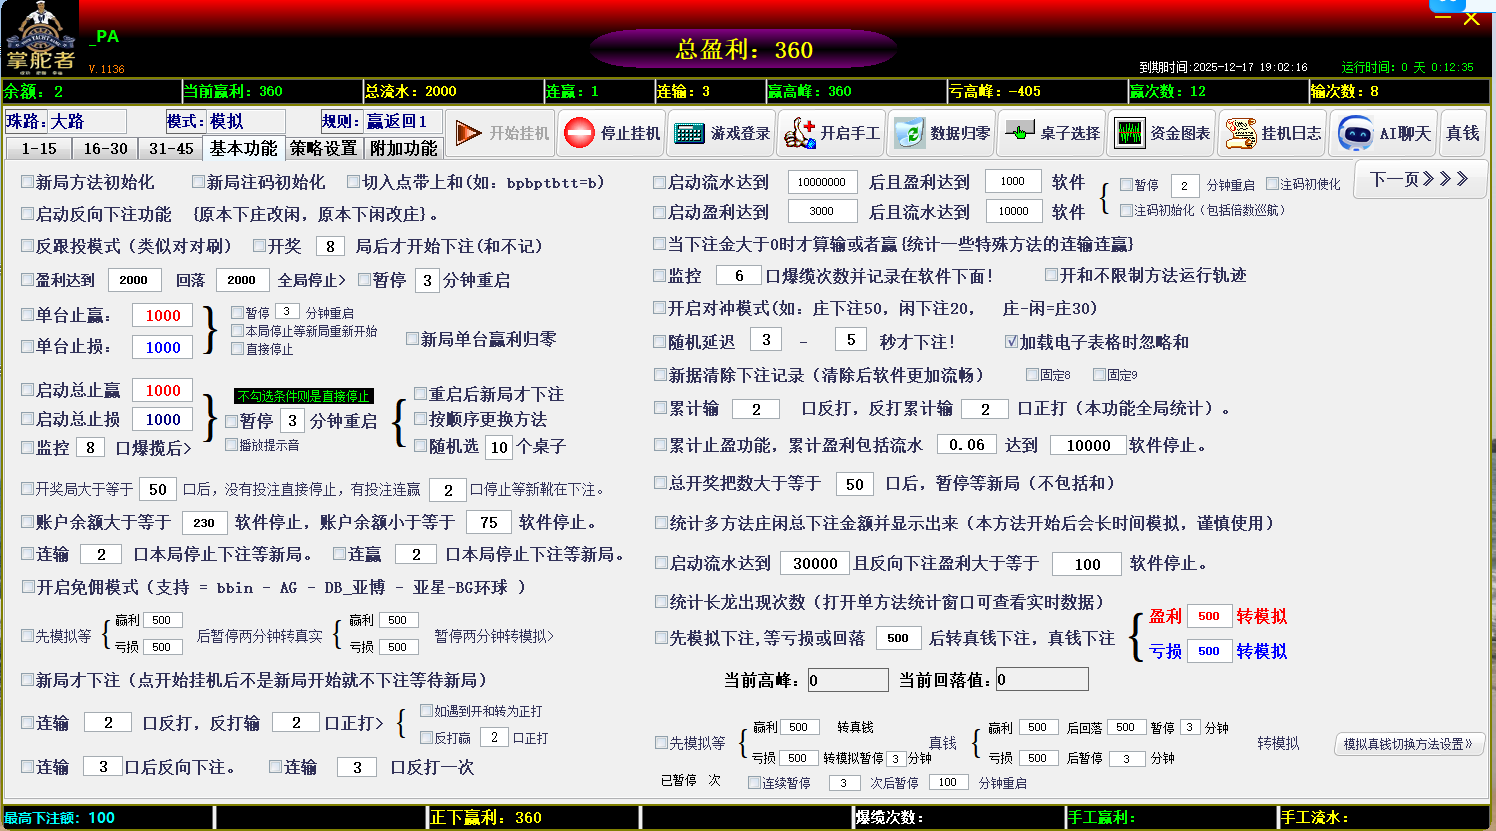Open the 珠路 大路 dropdown

87,121
